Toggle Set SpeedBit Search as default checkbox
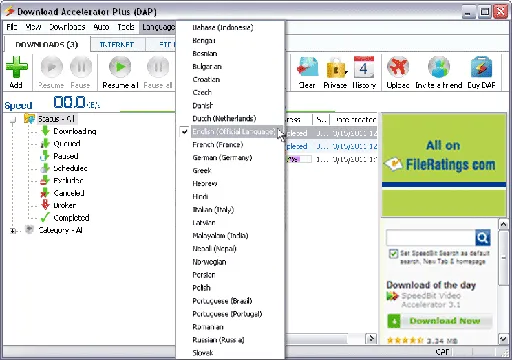 coord(393,254)
